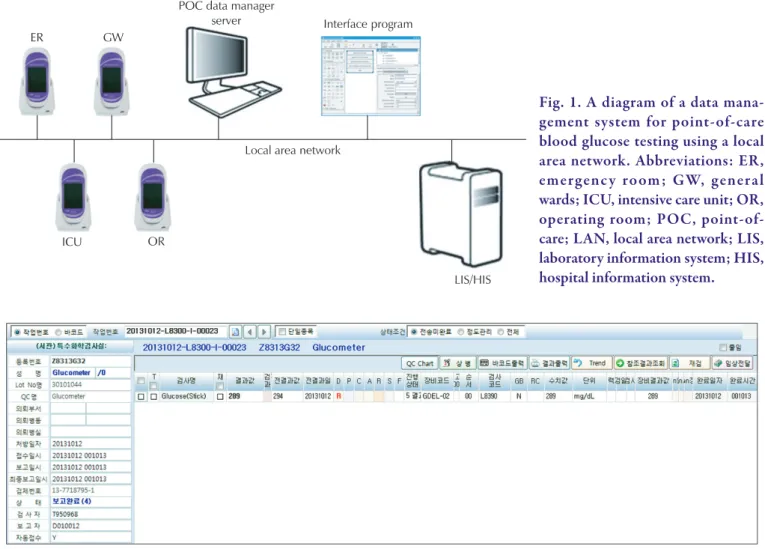Screen dimensions: 765x549
Task: Select the 전체 radio button
Action: tap(501, 332)
